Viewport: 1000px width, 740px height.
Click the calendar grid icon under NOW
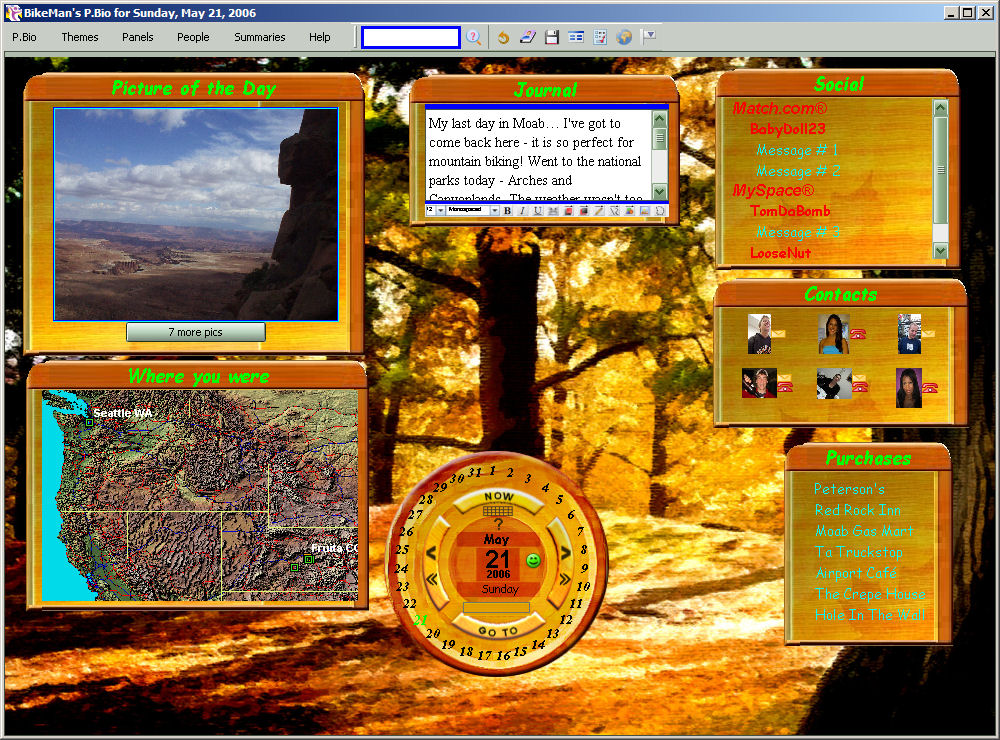click(x=497, y=510)
